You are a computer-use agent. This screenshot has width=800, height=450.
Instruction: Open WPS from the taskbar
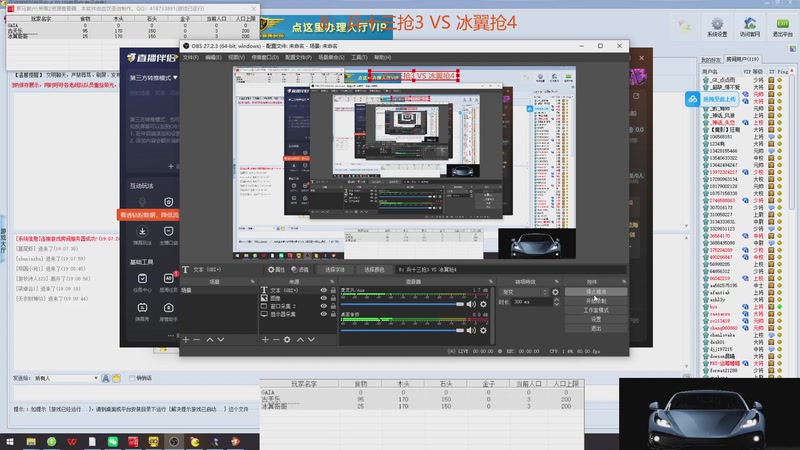point(72,442)
